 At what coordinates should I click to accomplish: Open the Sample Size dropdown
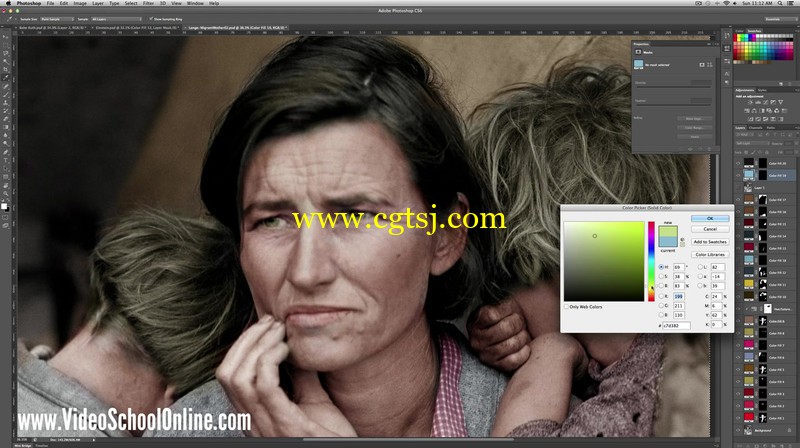coord(57,19)
